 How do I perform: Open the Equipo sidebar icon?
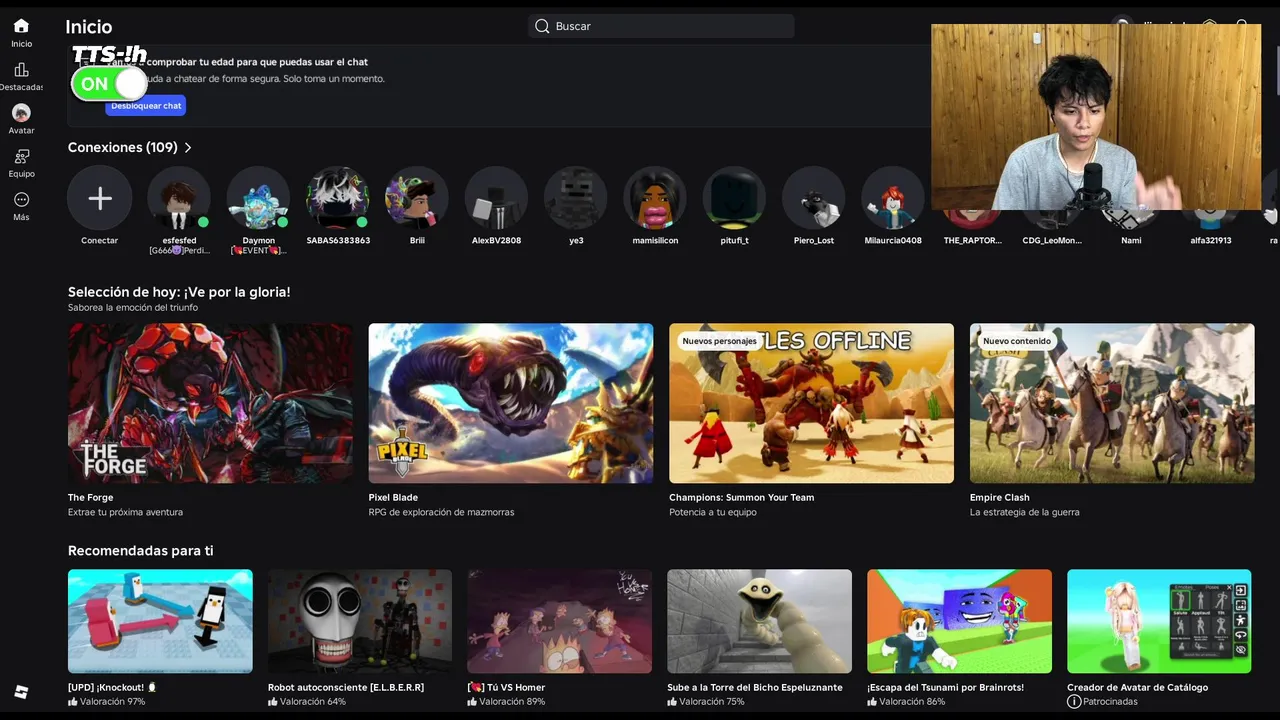tap(21, 156)
